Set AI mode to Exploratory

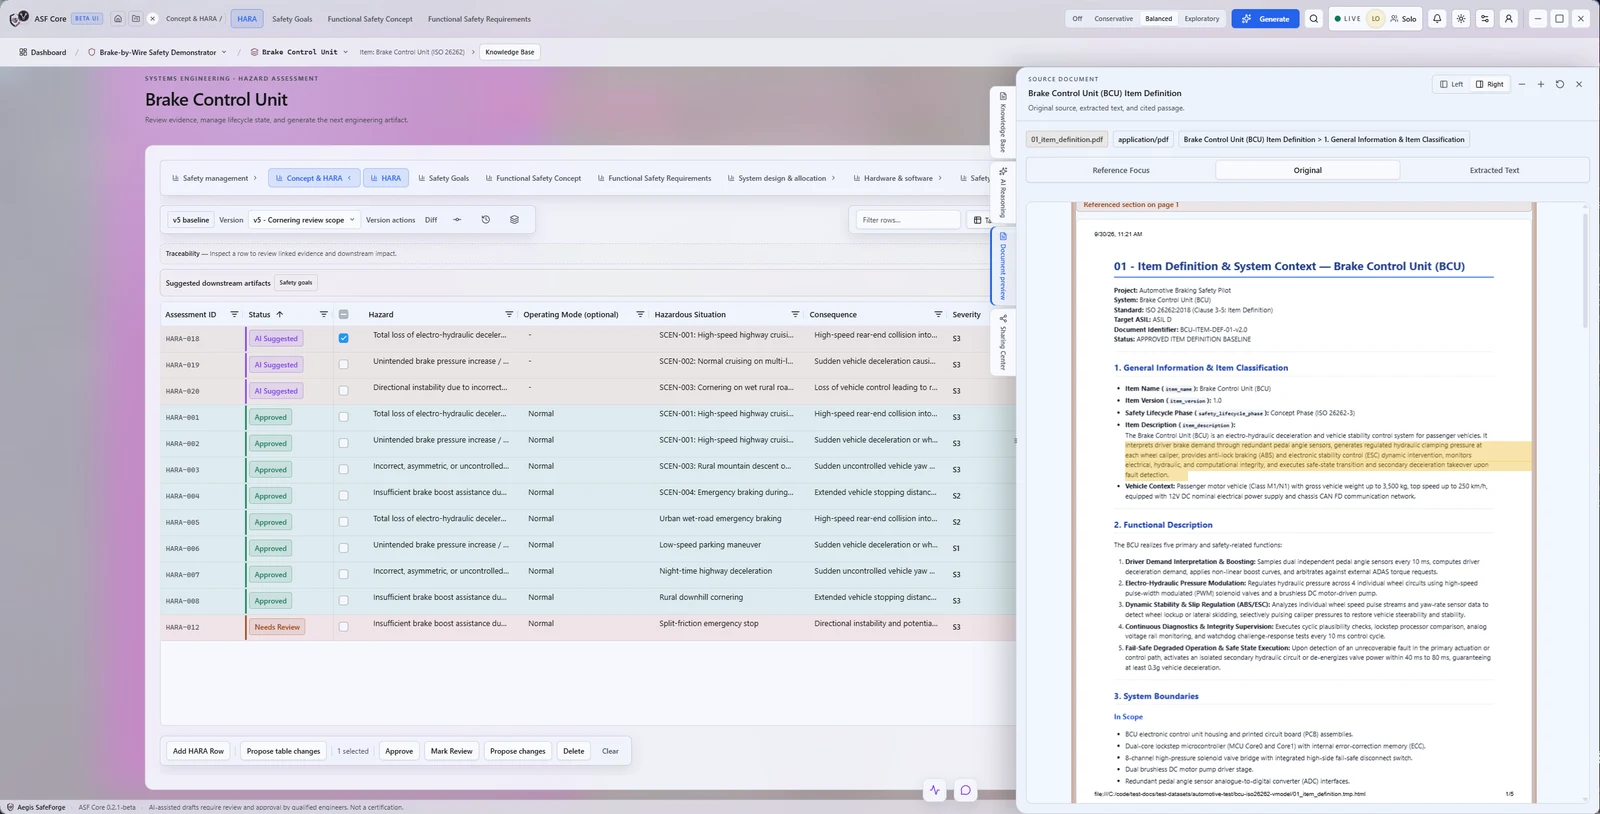click(x=1201, y=19)
